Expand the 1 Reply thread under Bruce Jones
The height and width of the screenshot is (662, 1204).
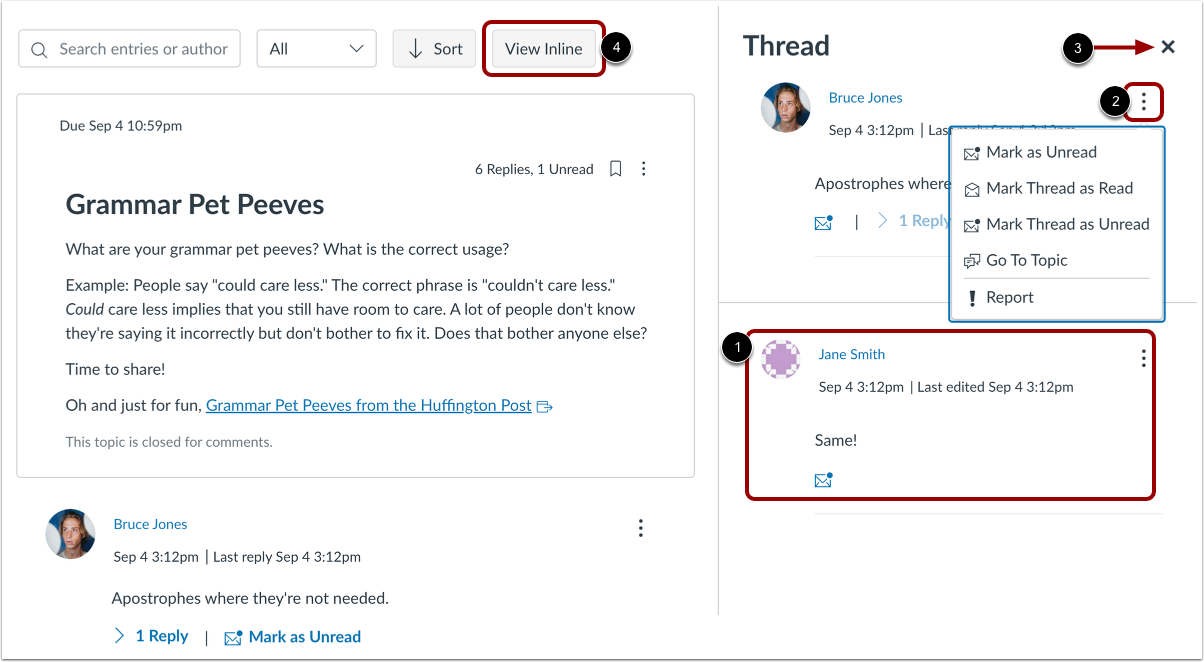click(151, 636)
